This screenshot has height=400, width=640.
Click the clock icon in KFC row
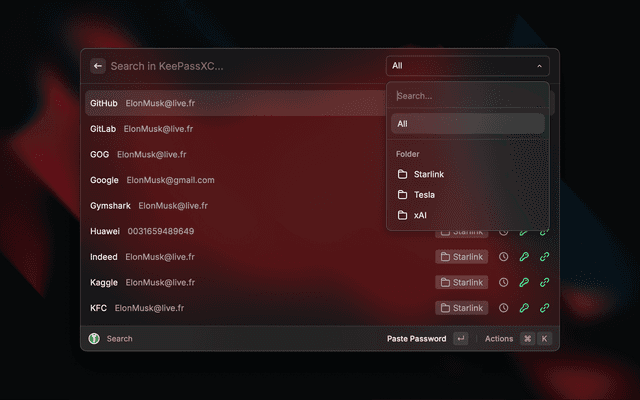(x=504, y=308)
